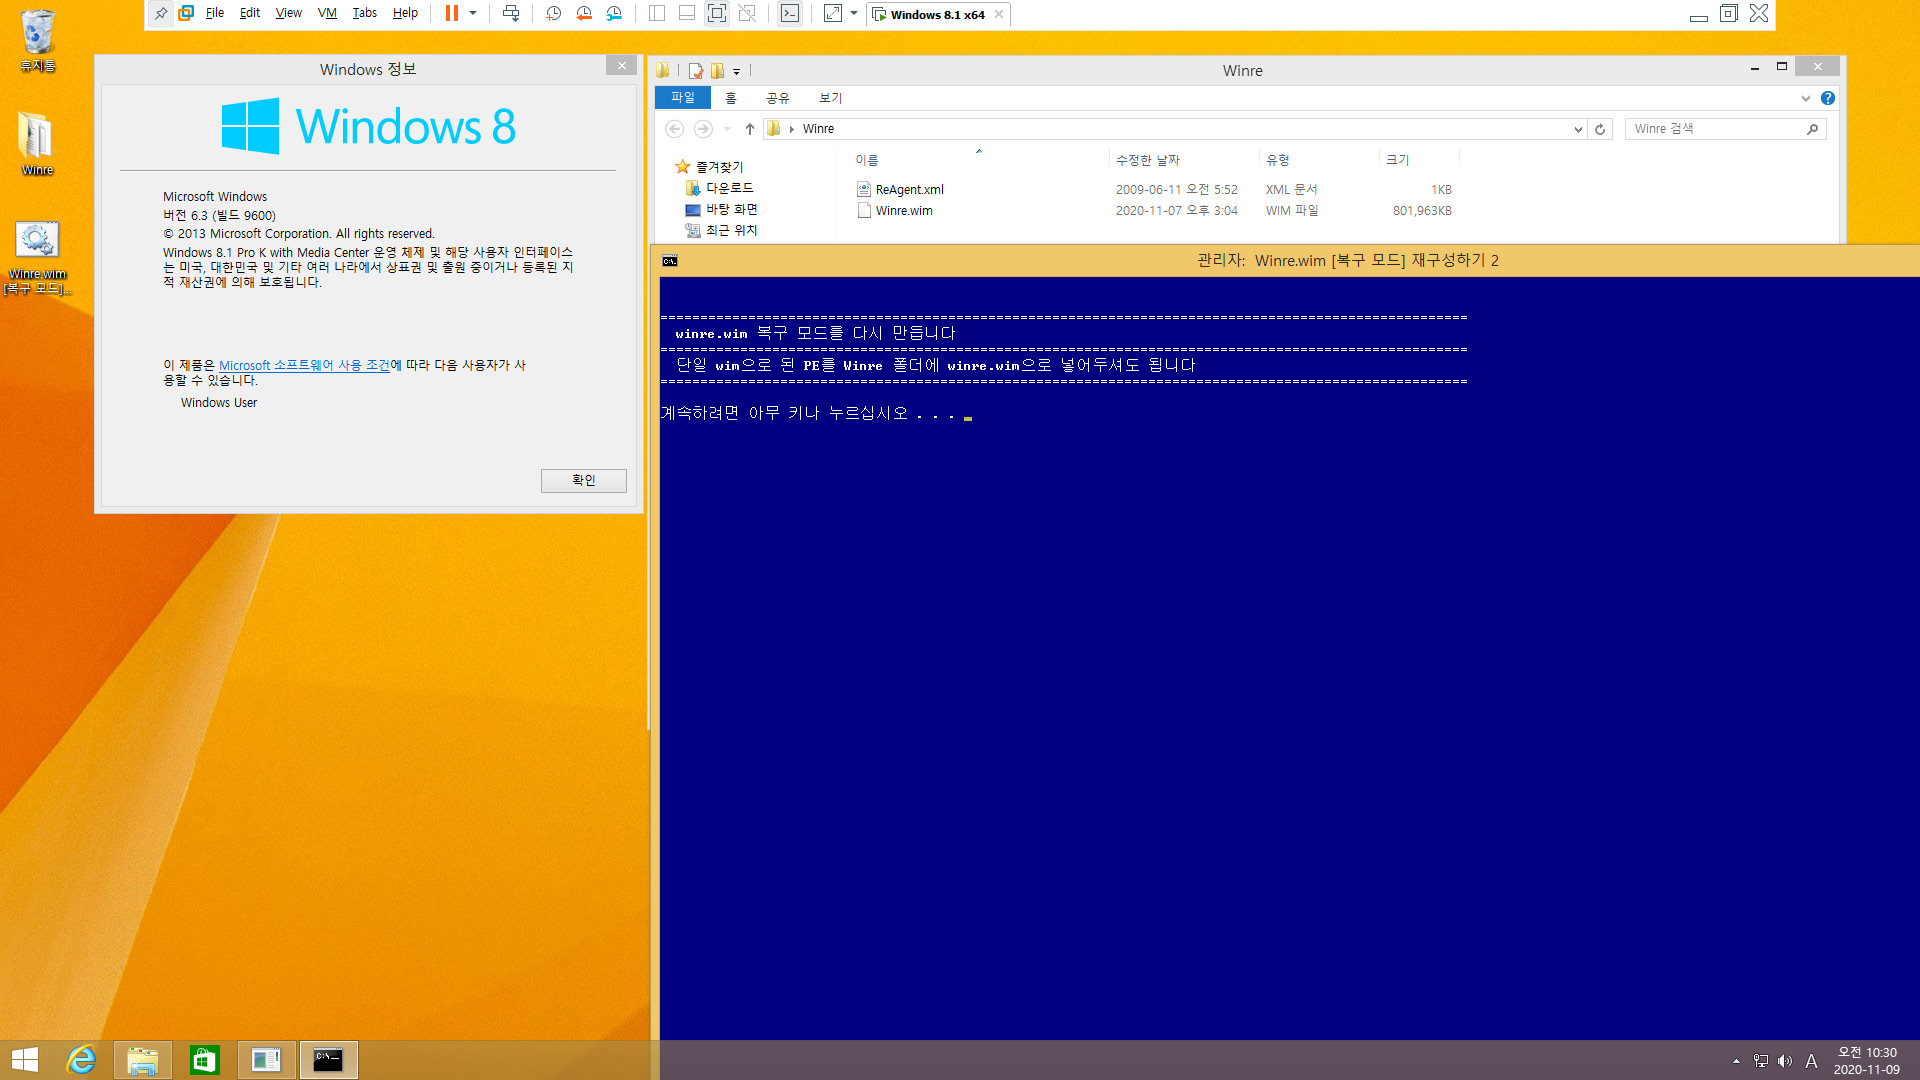Screen dimensions: 1920x1080
Task: Revert VM to the previous snapshot
Action: tap(584, 13)
